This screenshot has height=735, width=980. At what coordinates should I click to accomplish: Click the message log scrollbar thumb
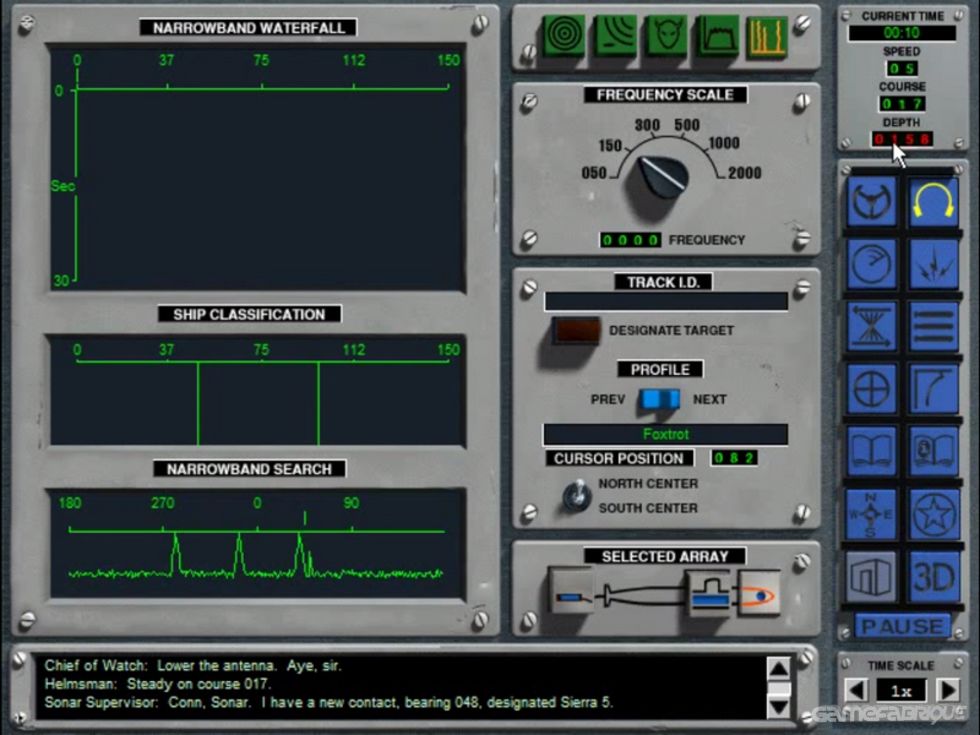(x=779, y=689)
